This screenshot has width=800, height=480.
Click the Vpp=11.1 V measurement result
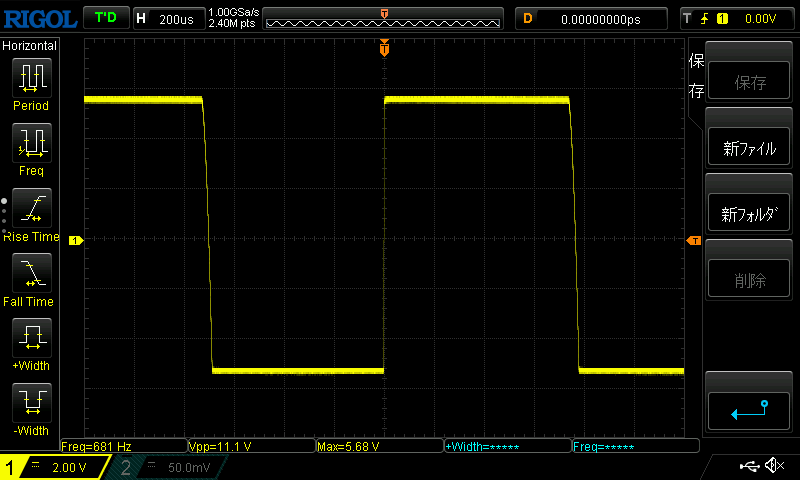(x=252, y=446)
